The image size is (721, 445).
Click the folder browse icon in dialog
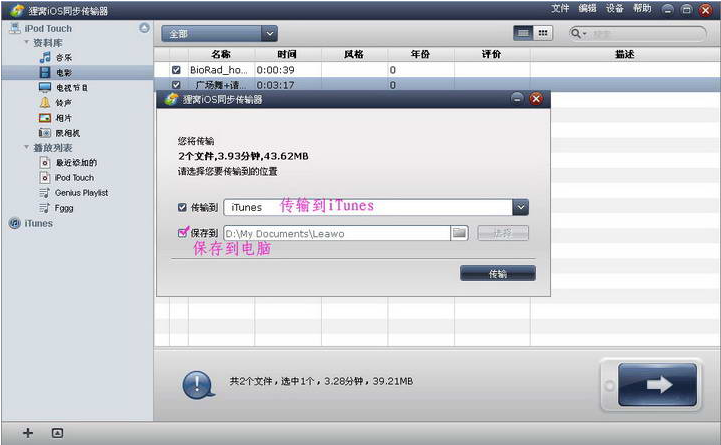pyautogui.click(x=459, y=233)
